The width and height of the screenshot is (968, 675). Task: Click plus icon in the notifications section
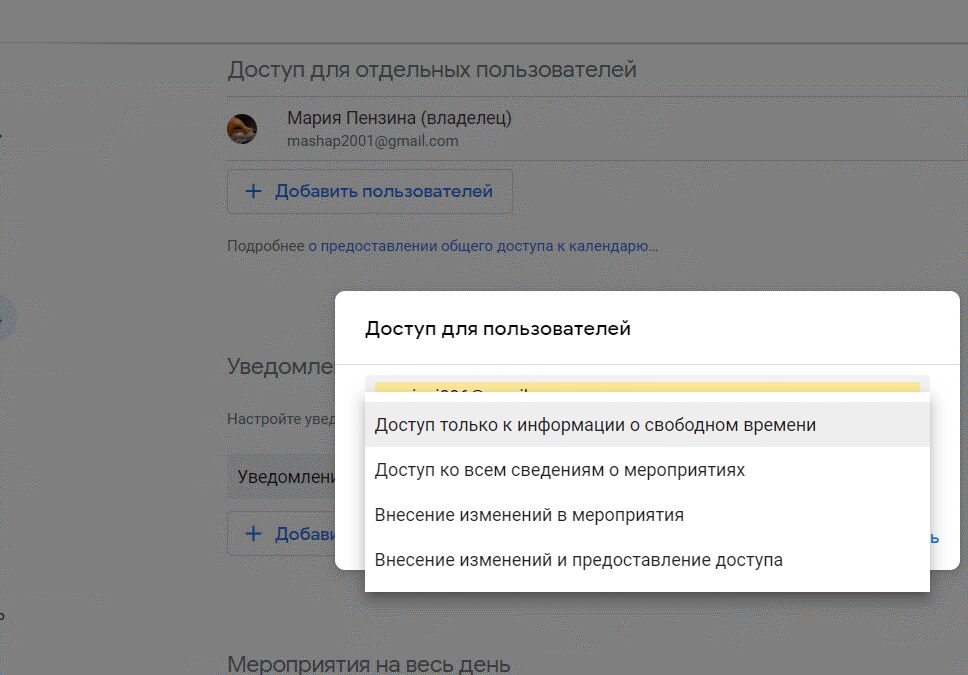(253, 534)
